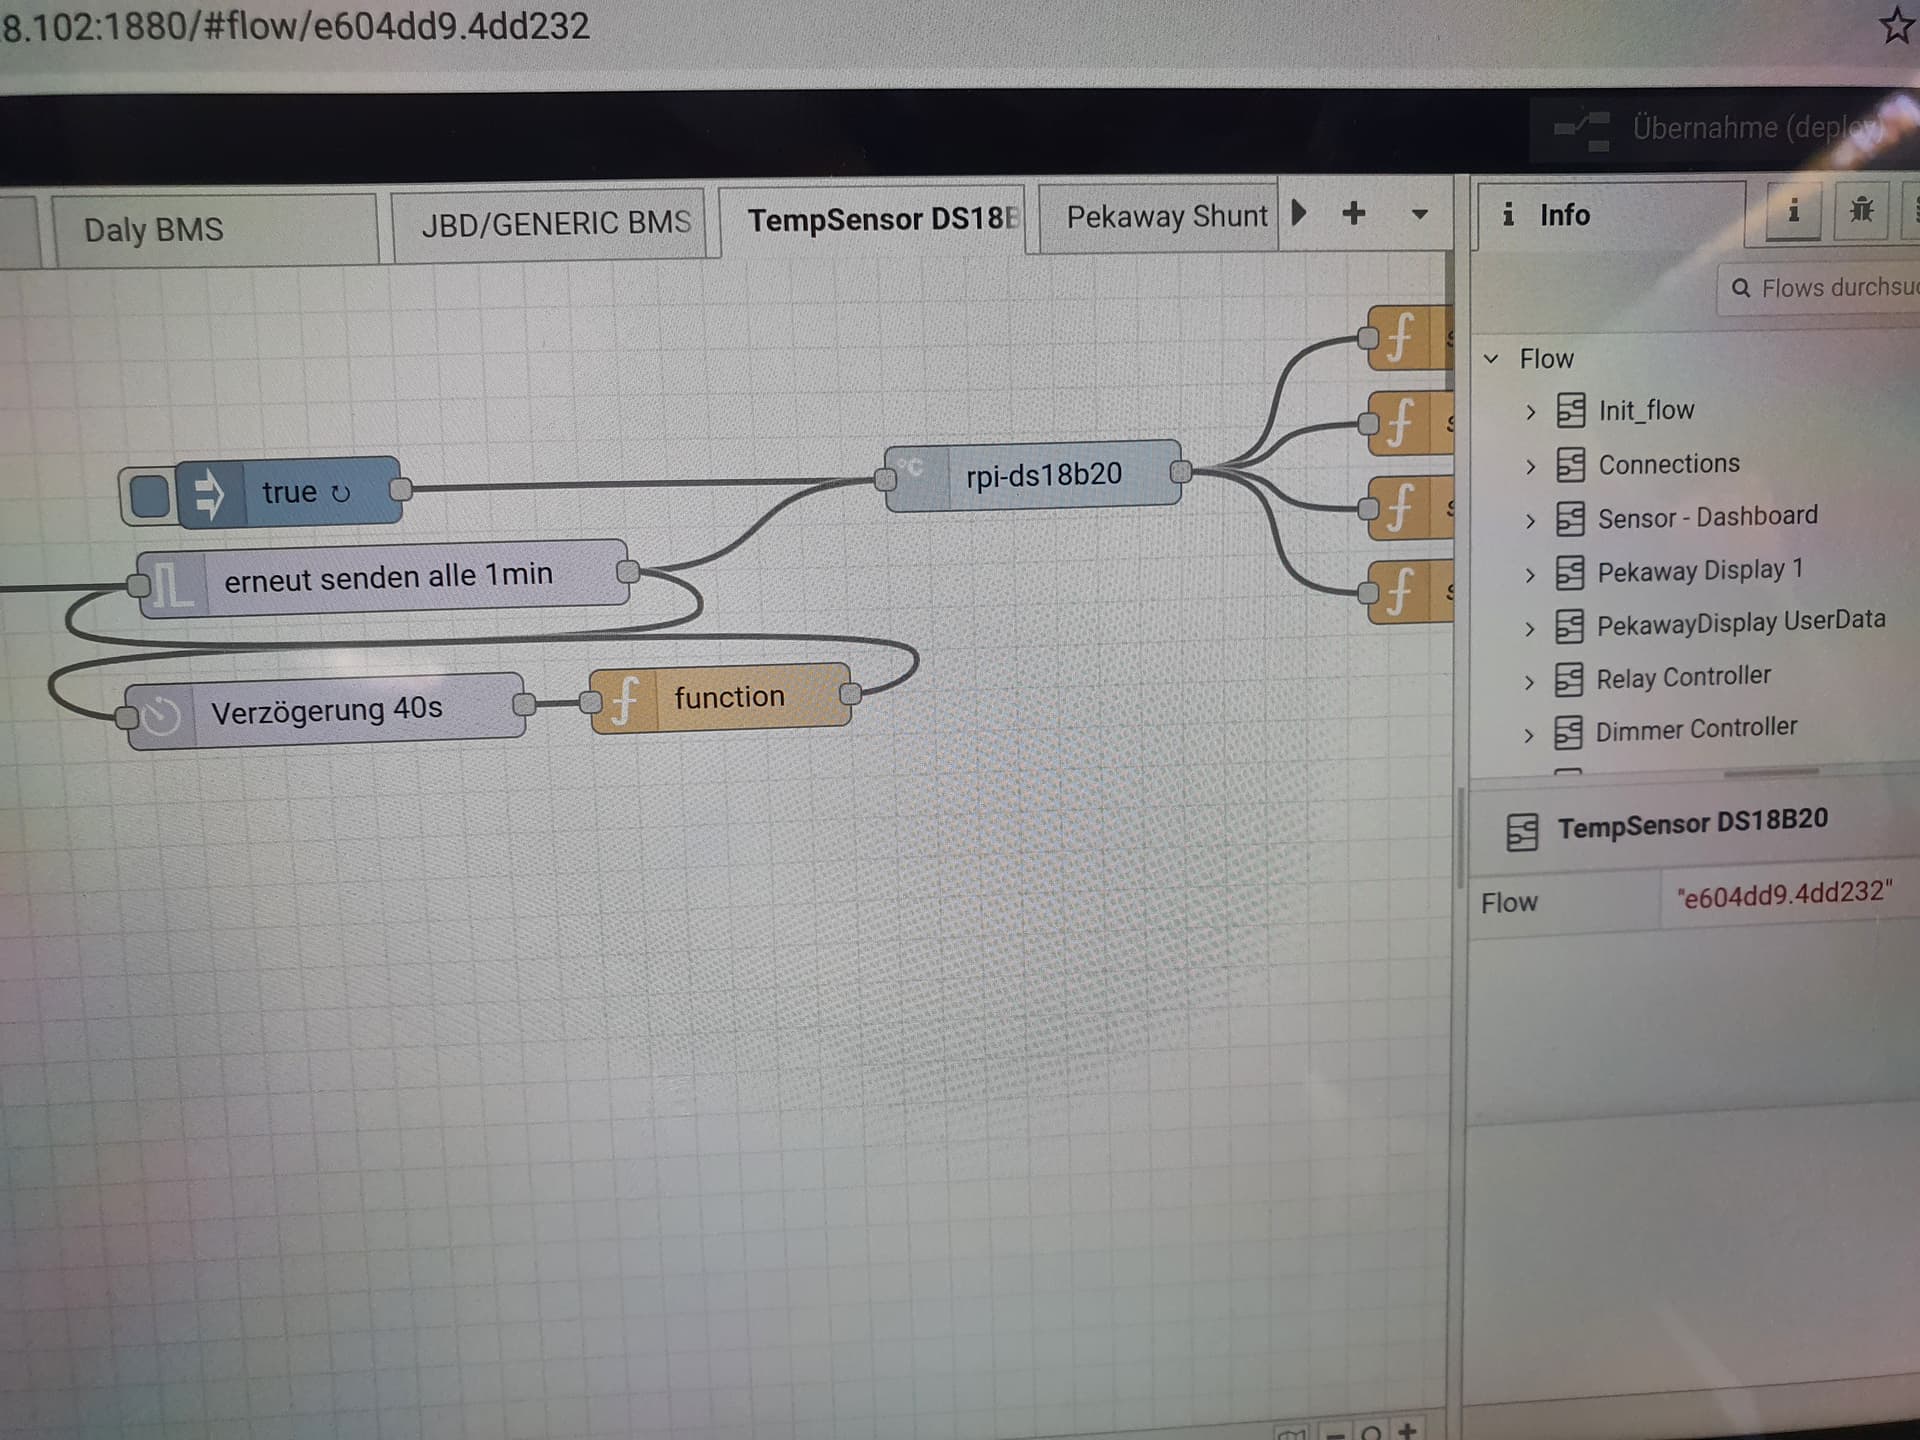The image size is (1920, 1440).
Task: Click the output port of rpi-ds18b20 node
Action: 1180,471
